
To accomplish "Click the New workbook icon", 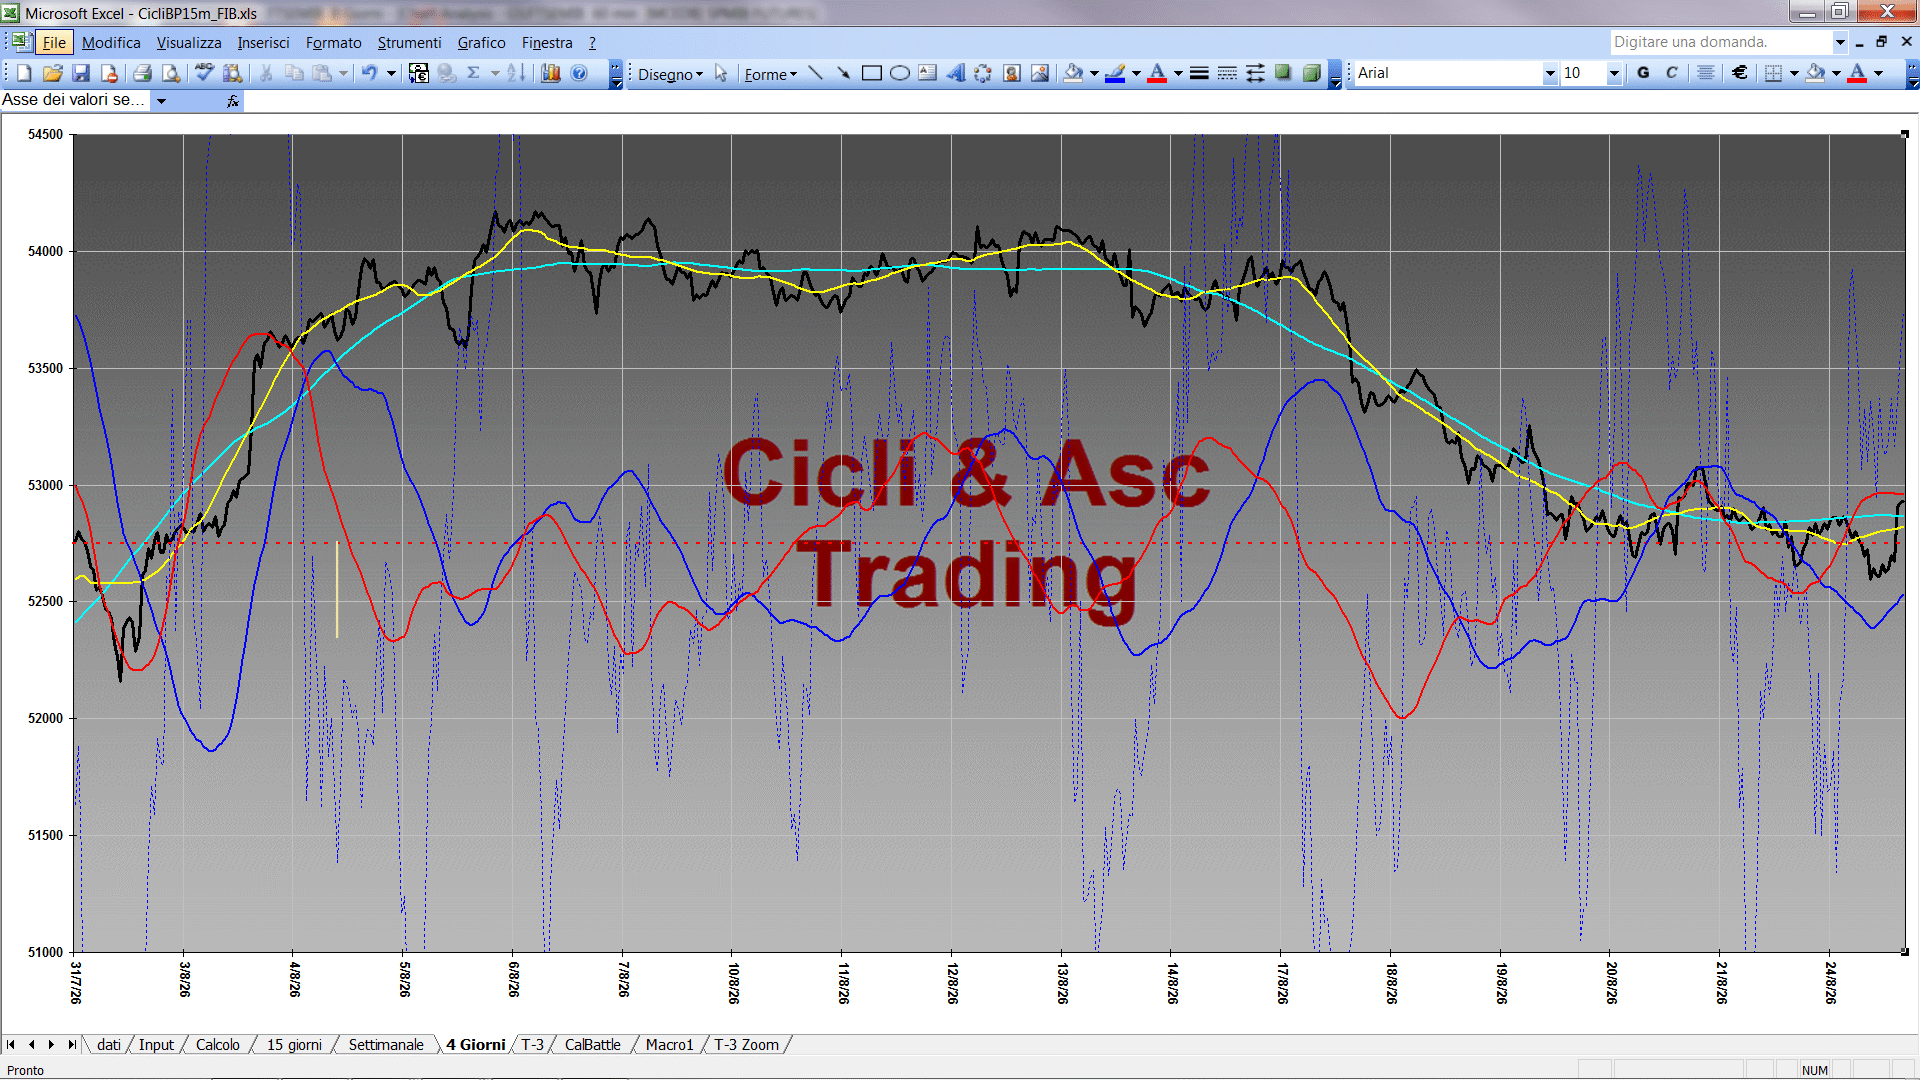I will (25, 73).
